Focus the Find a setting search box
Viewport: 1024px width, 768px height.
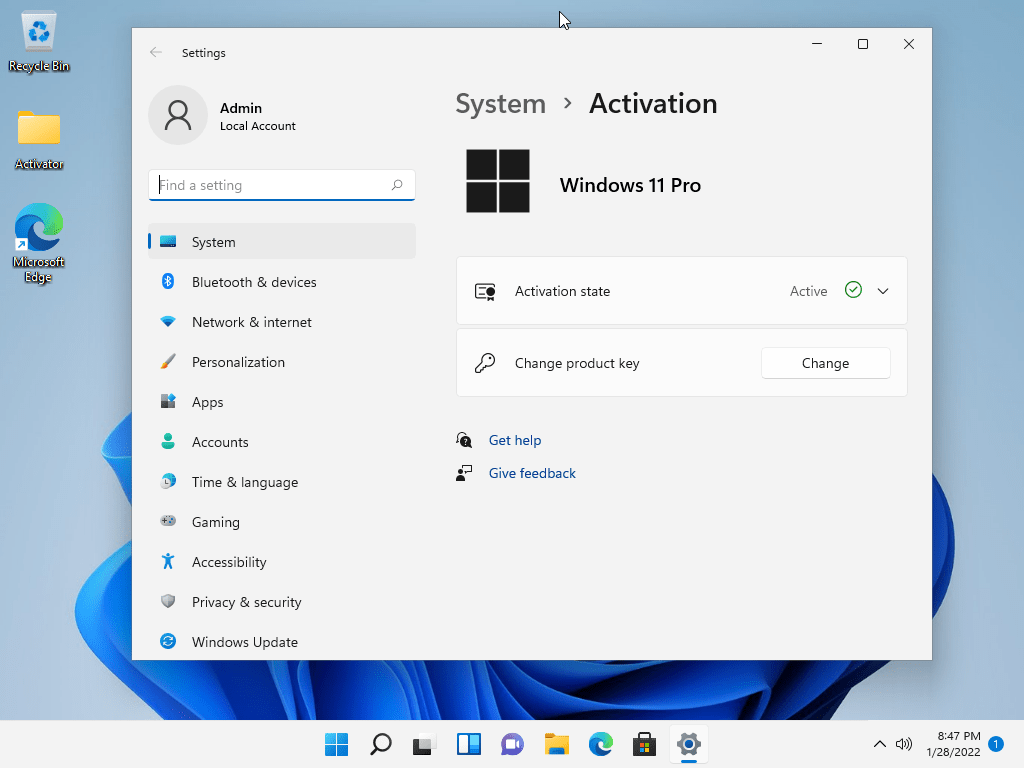point(281,185)
